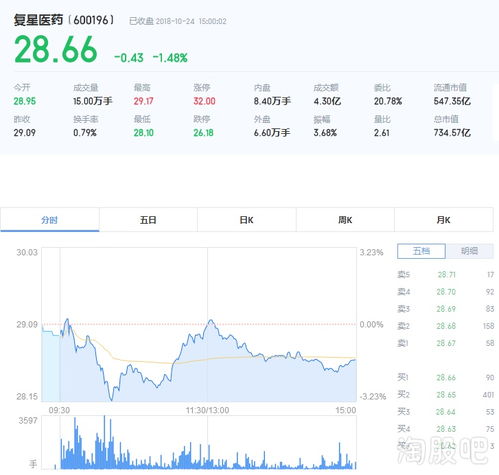Viewport: 499px width, 475px height.
Task: Click the 流通市值 value 547.35亿
Action: 452,101
